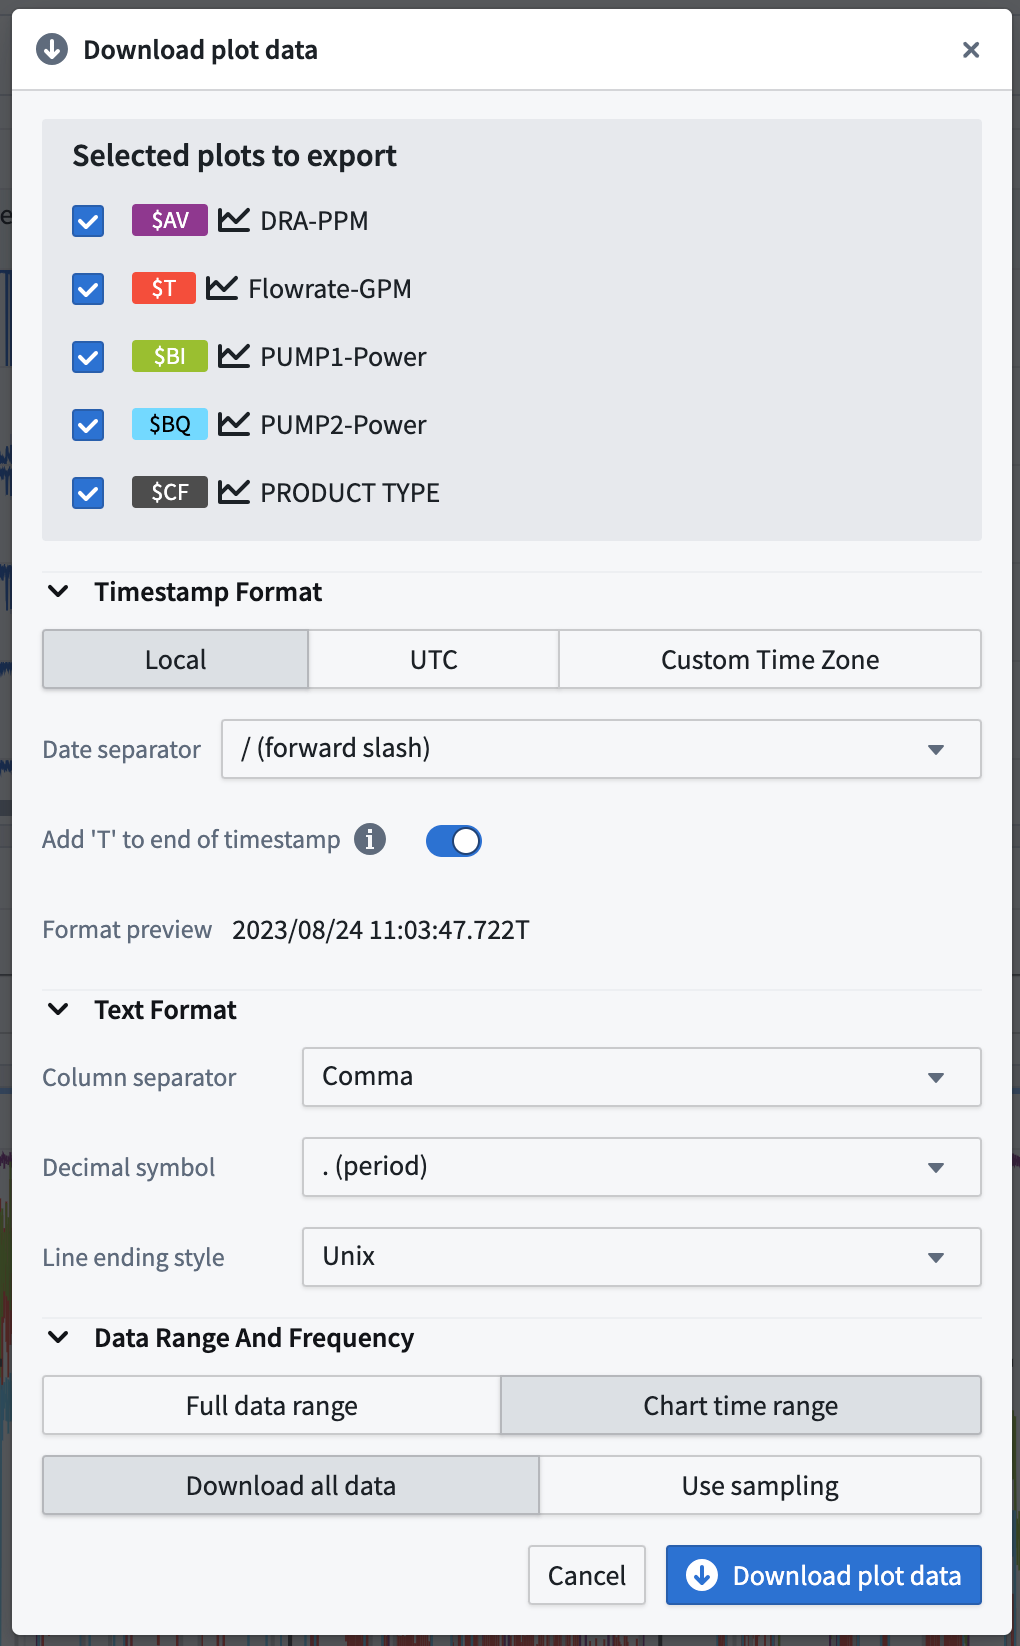Viewport: 1020px width, 1646px height.
Task: Select the Local timestamp option
Action: tap(175, 659)
